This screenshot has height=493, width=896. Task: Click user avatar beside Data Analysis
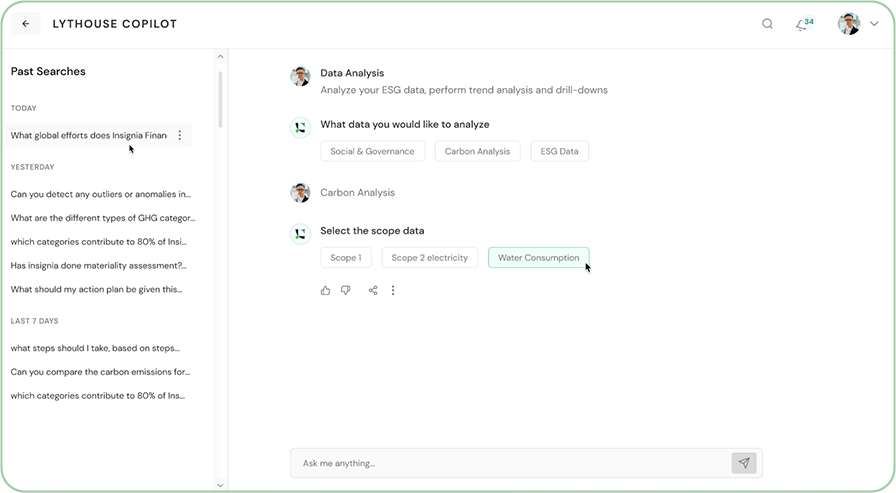[300, 76]
